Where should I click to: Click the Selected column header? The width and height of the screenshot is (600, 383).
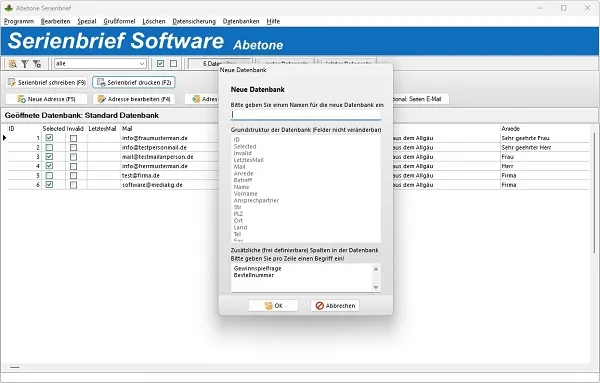[x=54, y=129]
